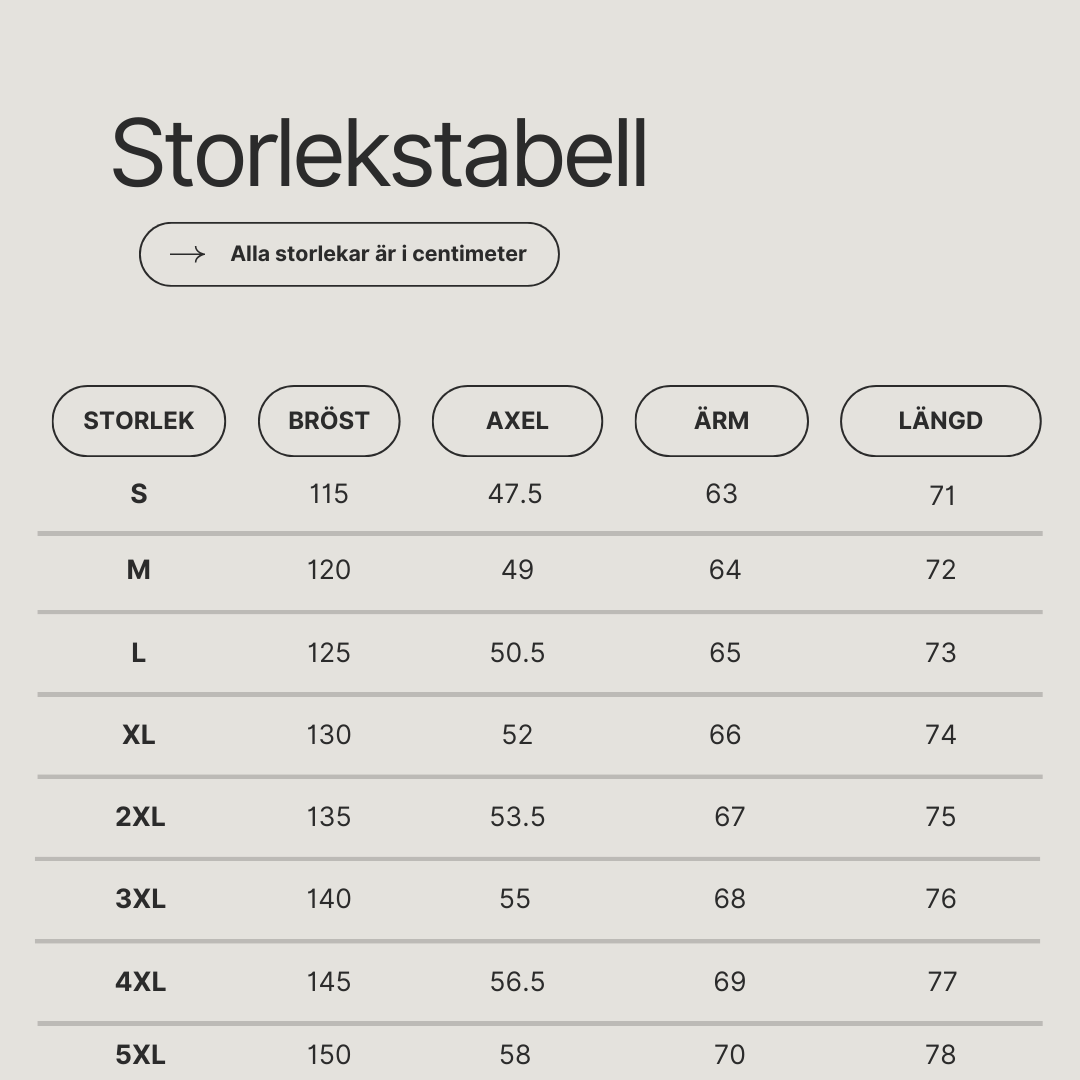
Task: Select the size S row label
Action: tap(138, 494)
